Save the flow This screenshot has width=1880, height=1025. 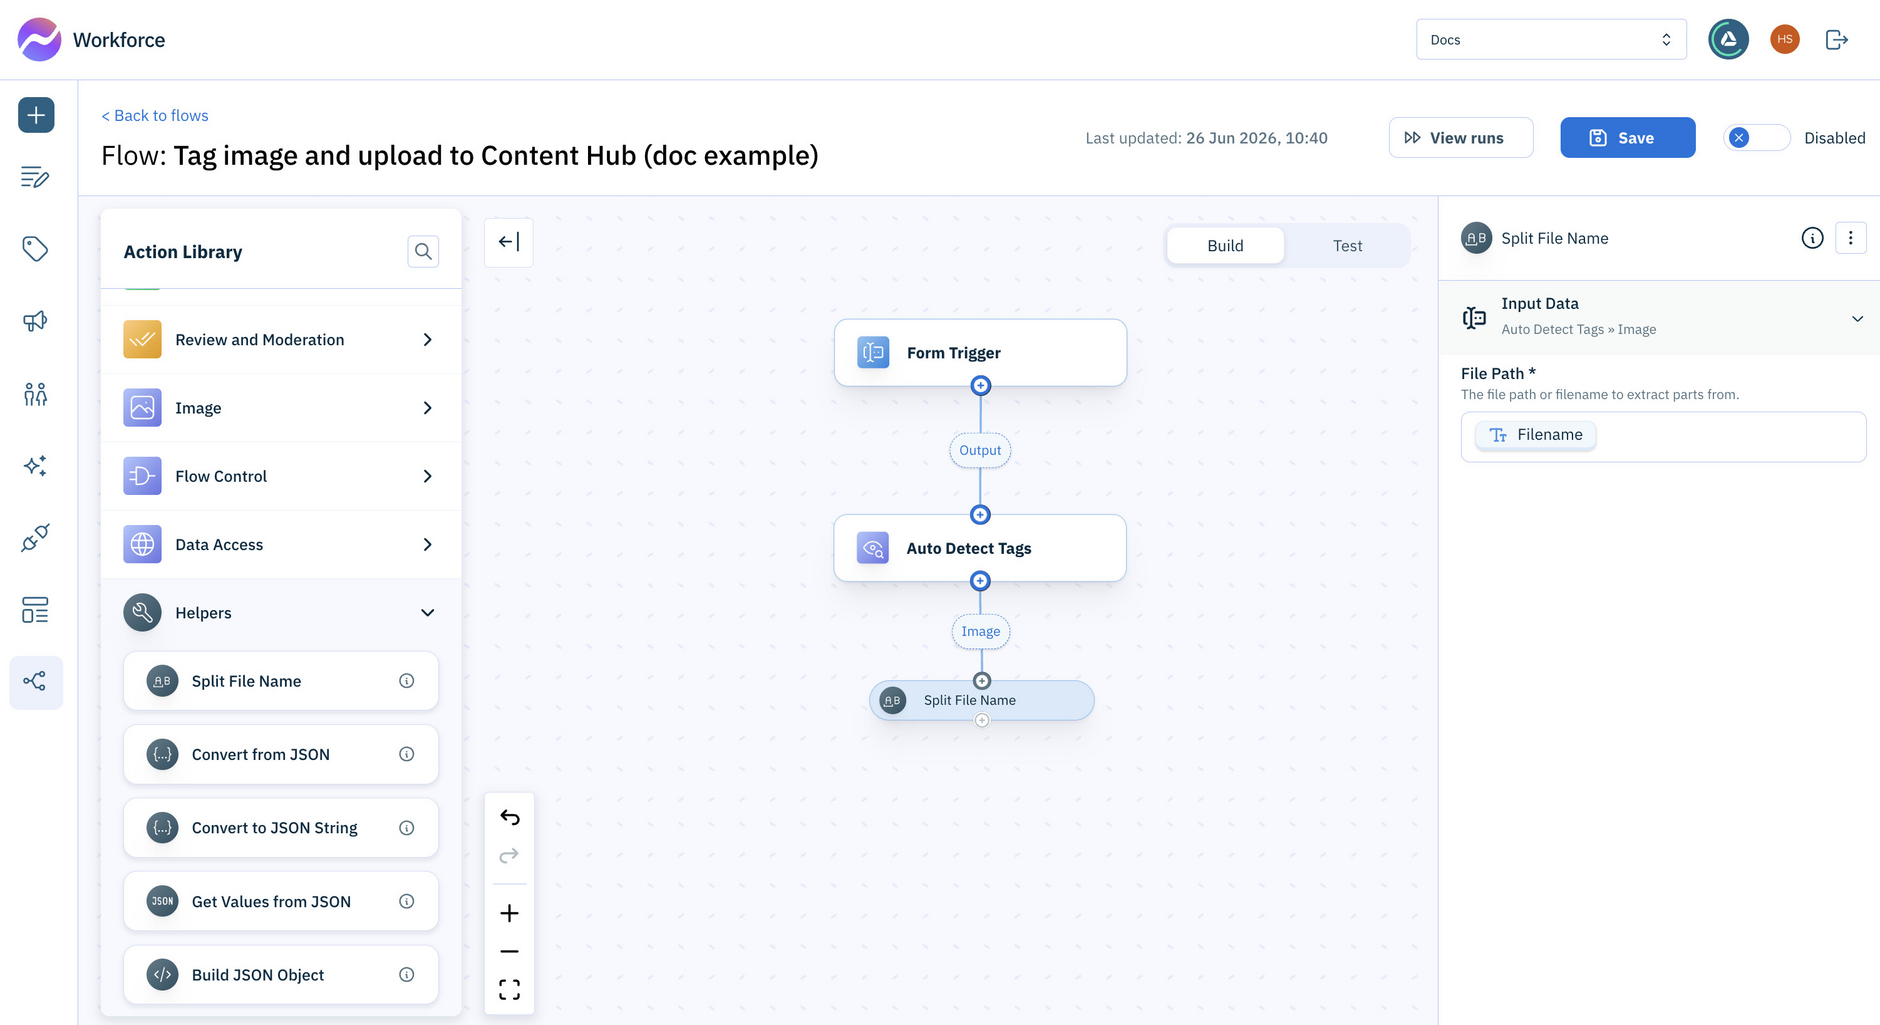click(1627, 138)
